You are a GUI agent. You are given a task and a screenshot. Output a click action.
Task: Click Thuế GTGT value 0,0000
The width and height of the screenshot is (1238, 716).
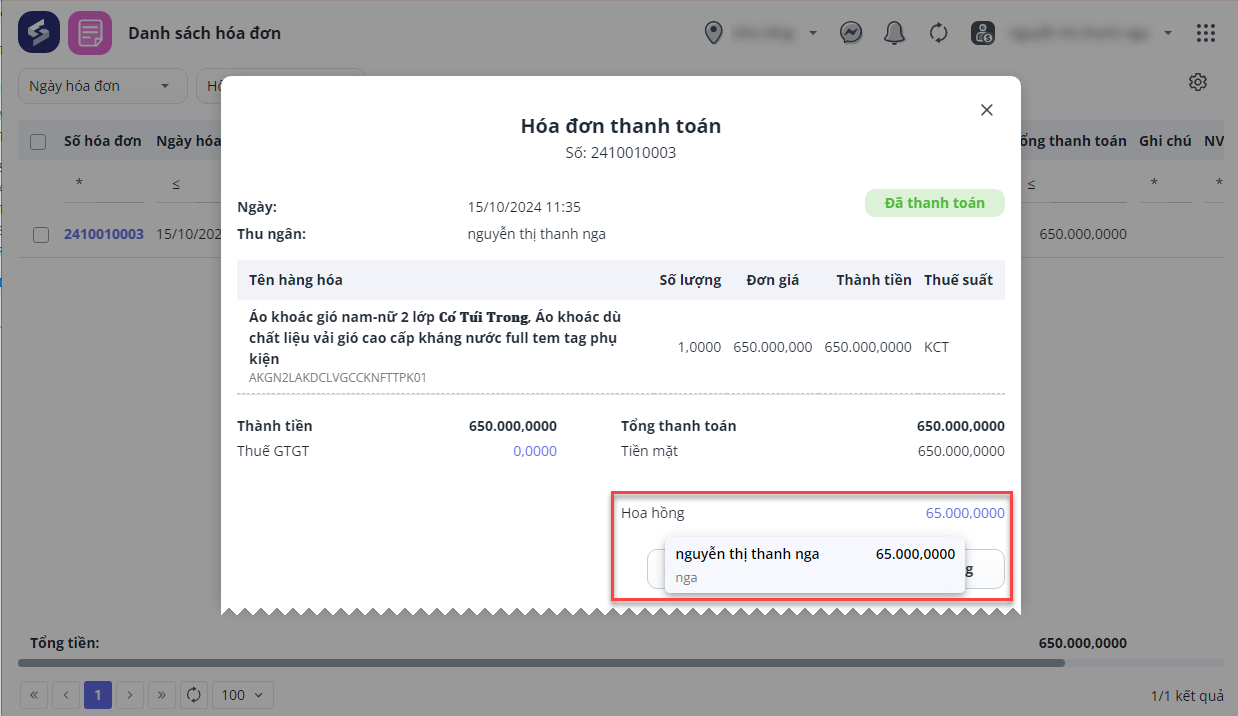535,451
